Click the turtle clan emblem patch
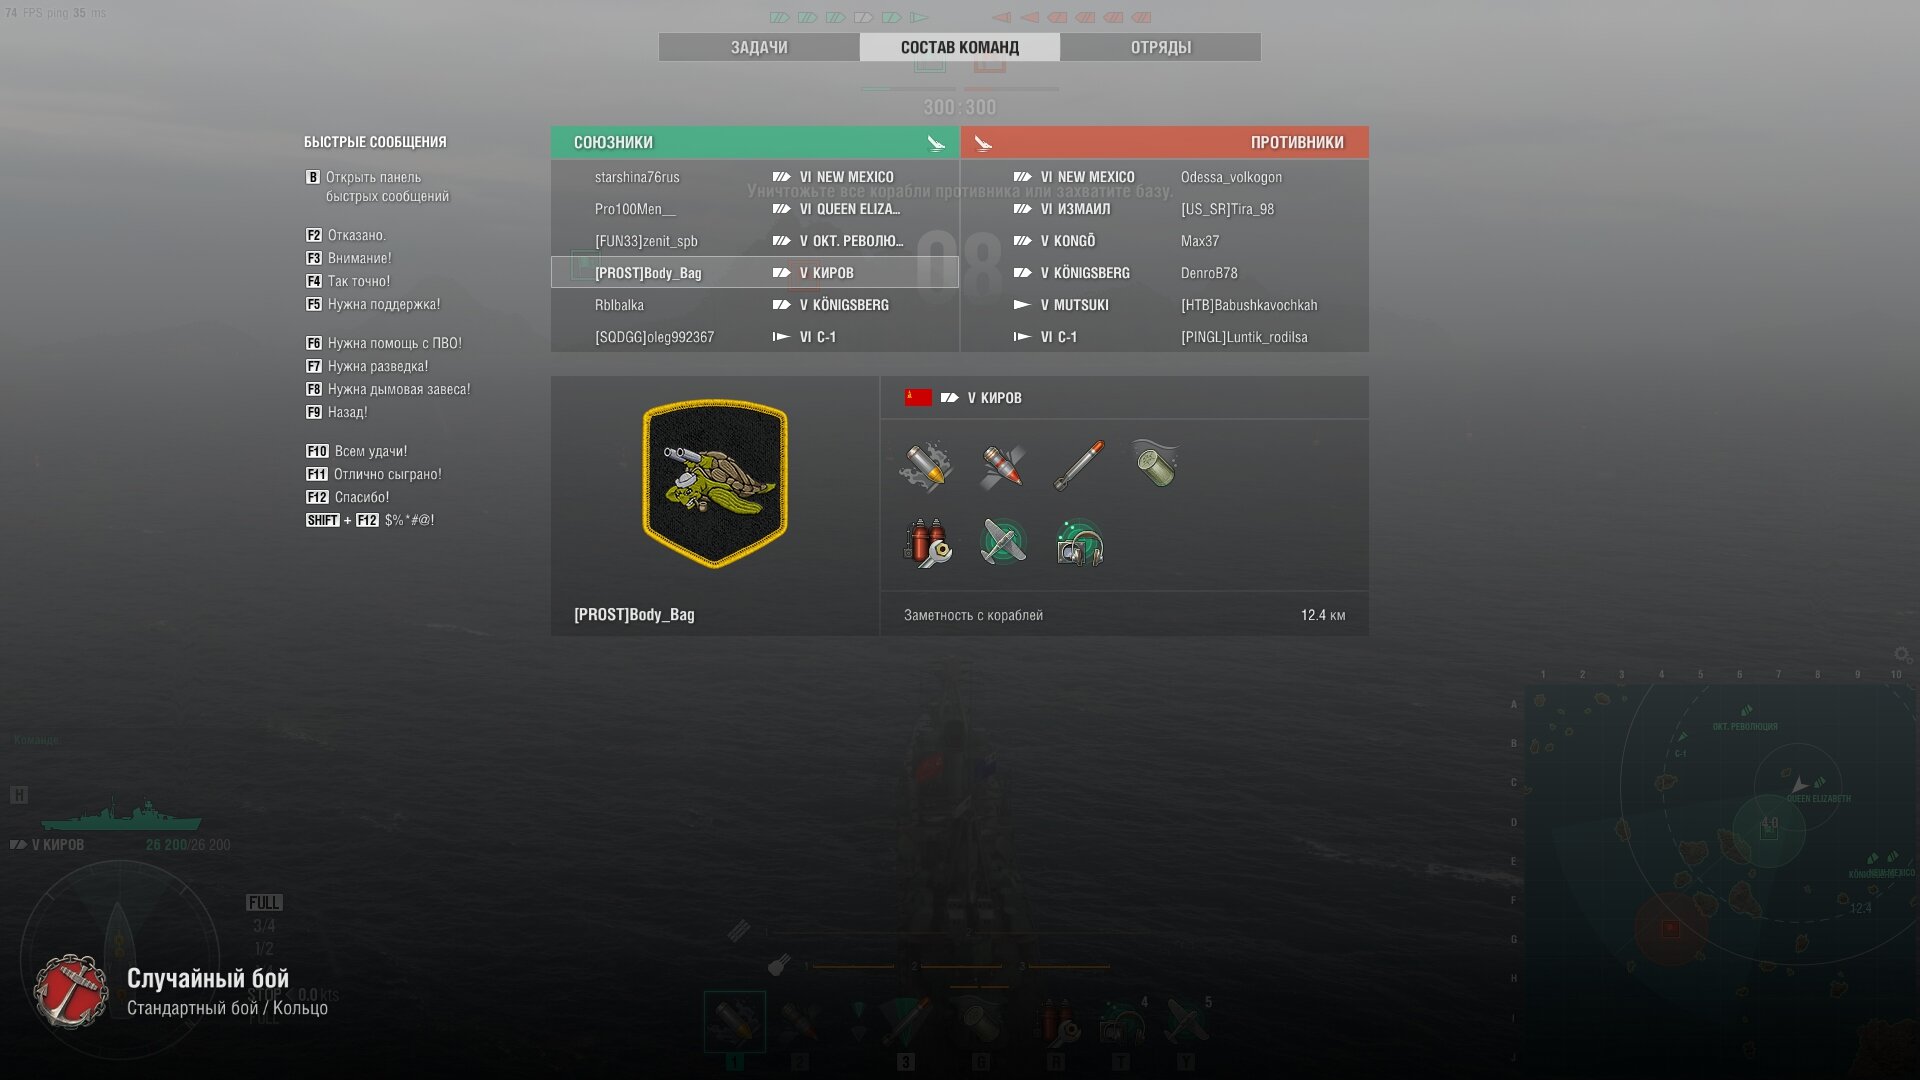Screen dimensions: 1920x1080 (715, 483)
